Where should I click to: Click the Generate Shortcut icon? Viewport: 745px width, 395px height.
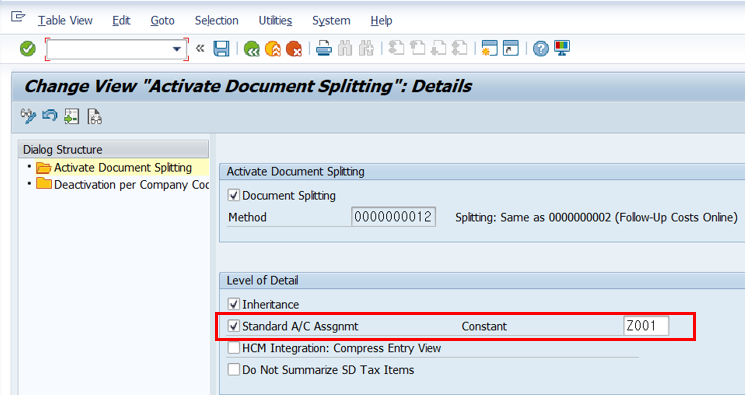(x=511, y=48)
